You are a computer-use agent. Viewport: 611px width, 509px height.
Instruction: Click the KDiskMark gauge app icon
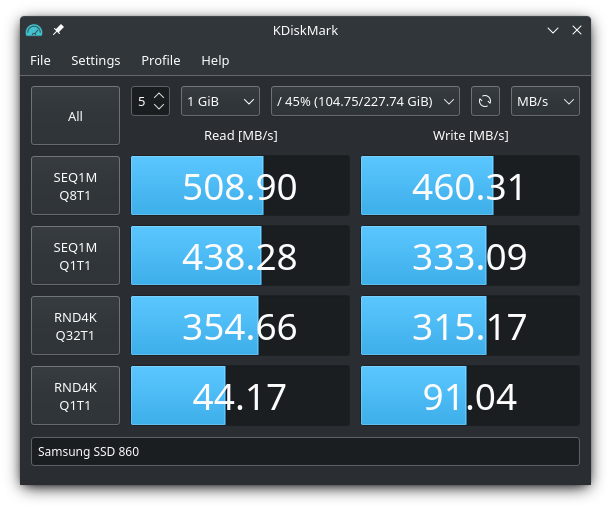pos(34,30)
